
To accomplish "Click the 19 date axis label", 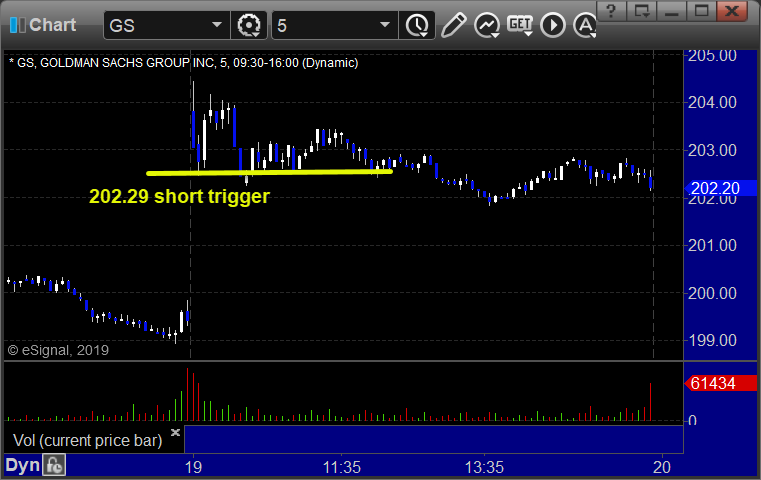I will (193, 467).
